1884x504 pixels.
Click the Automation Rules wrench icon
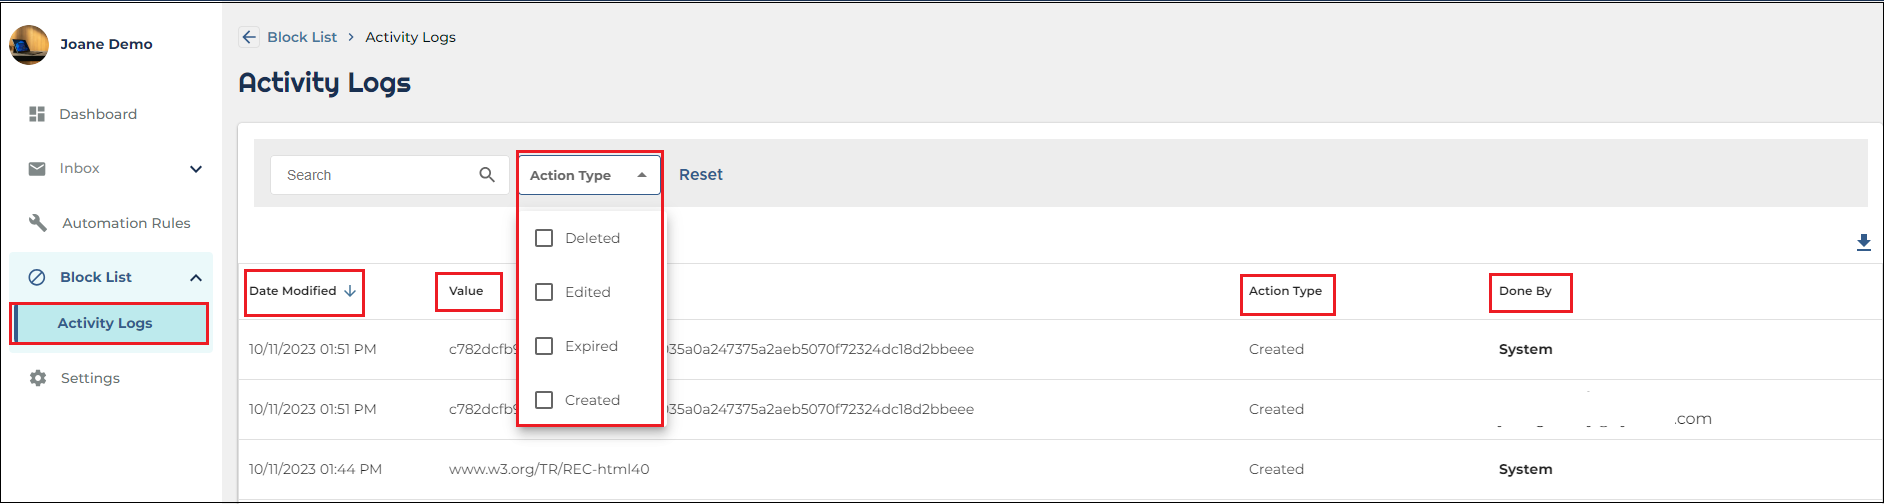click(x=38, y=223)
